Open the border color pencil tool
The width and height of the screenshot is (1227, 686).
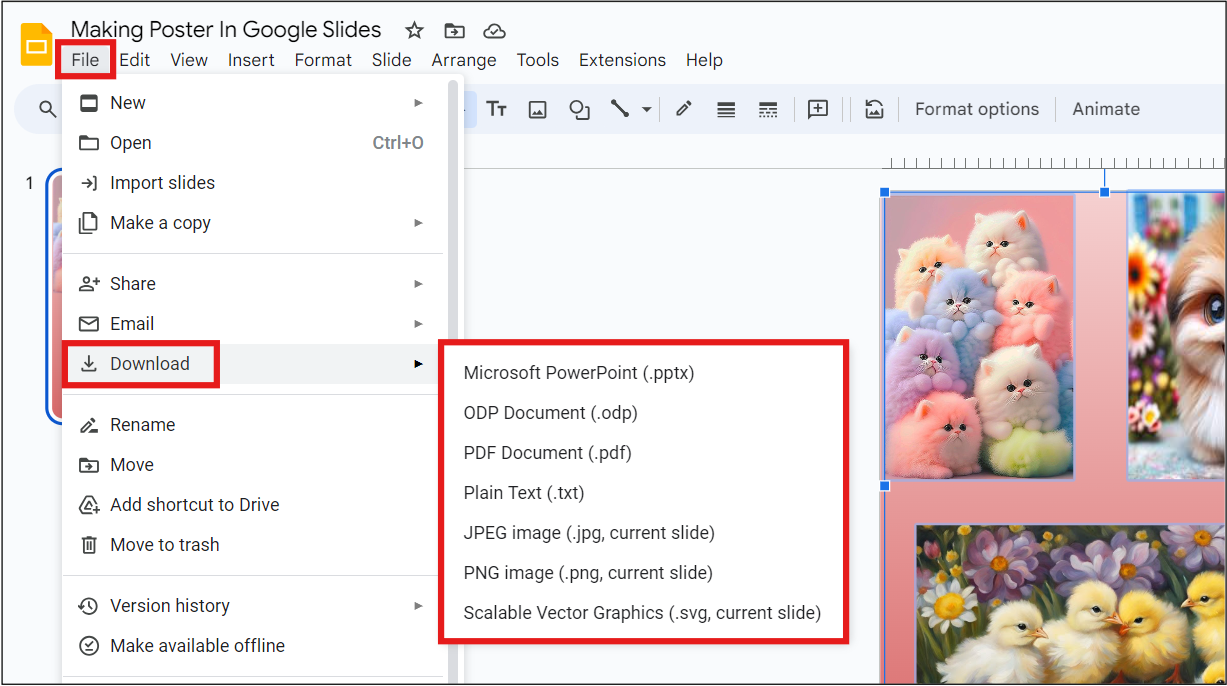[683, 109]
